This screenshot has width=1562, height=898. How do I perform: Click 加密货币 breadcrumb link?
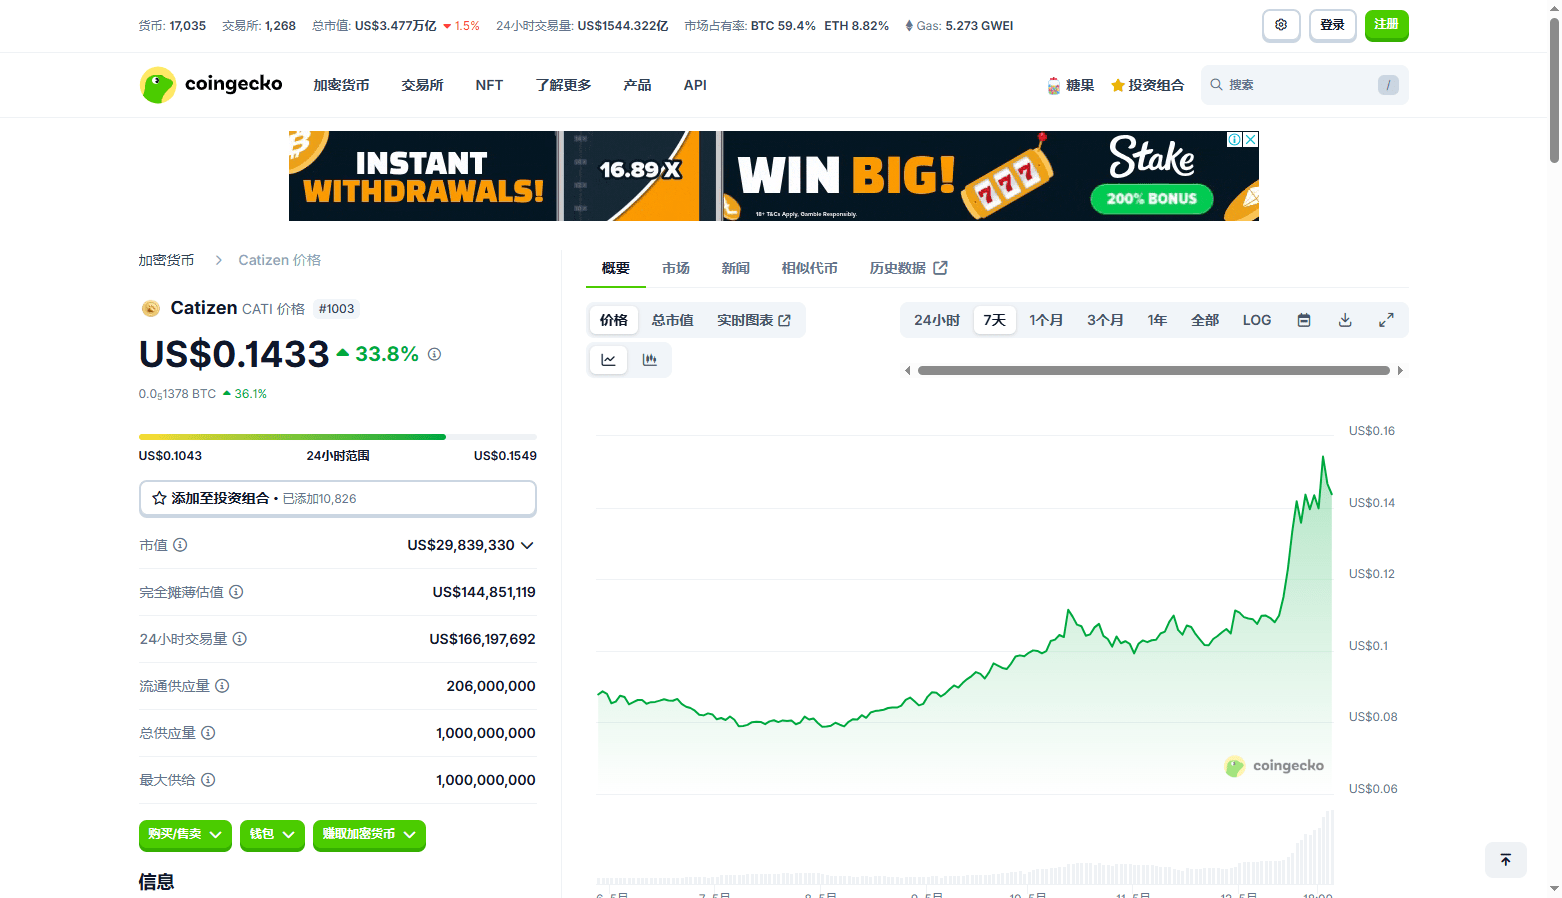pyautogui.click(x=166, y=260)
